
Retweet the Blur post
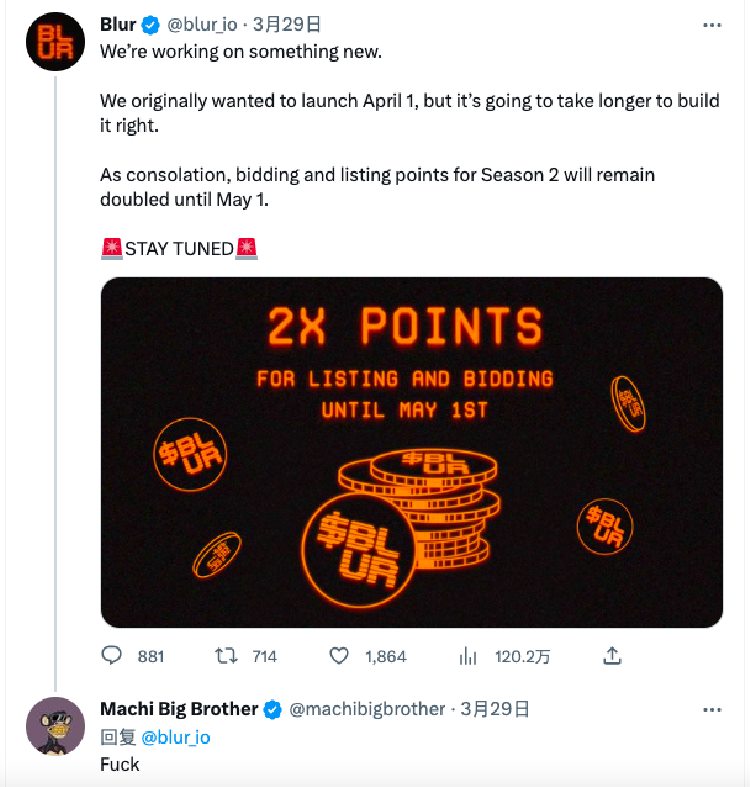[228, 656]
